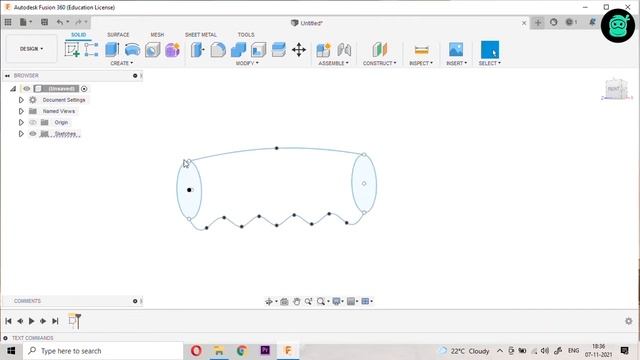
Task: Expand the Named Views tree node
Action: coord(21,111)
